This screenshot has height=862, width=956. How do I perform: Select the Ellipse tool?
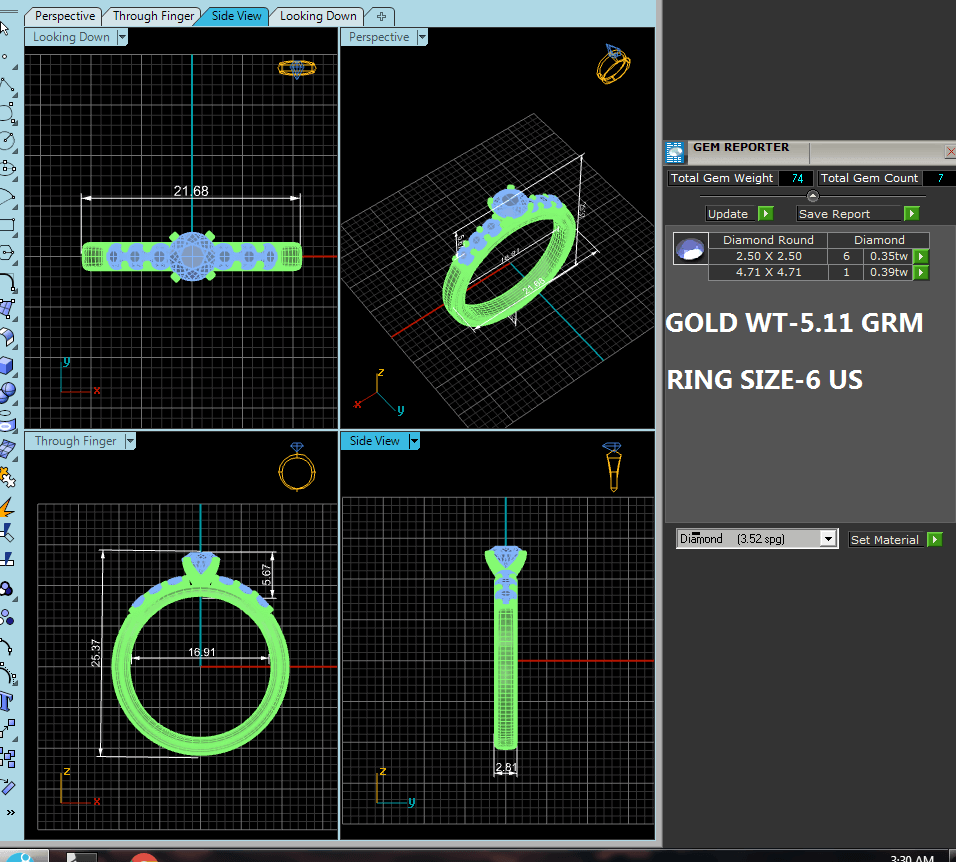7,169
